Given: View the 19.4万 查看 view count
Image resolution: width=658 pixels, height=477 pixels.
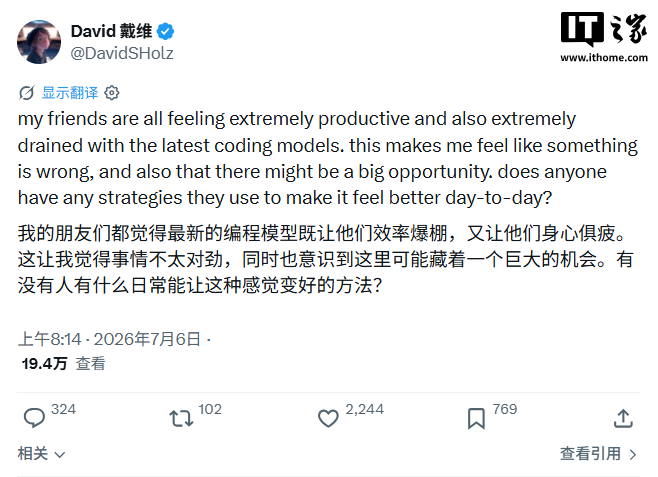Looking at the screenshot, I should click(x=63, y=363).
